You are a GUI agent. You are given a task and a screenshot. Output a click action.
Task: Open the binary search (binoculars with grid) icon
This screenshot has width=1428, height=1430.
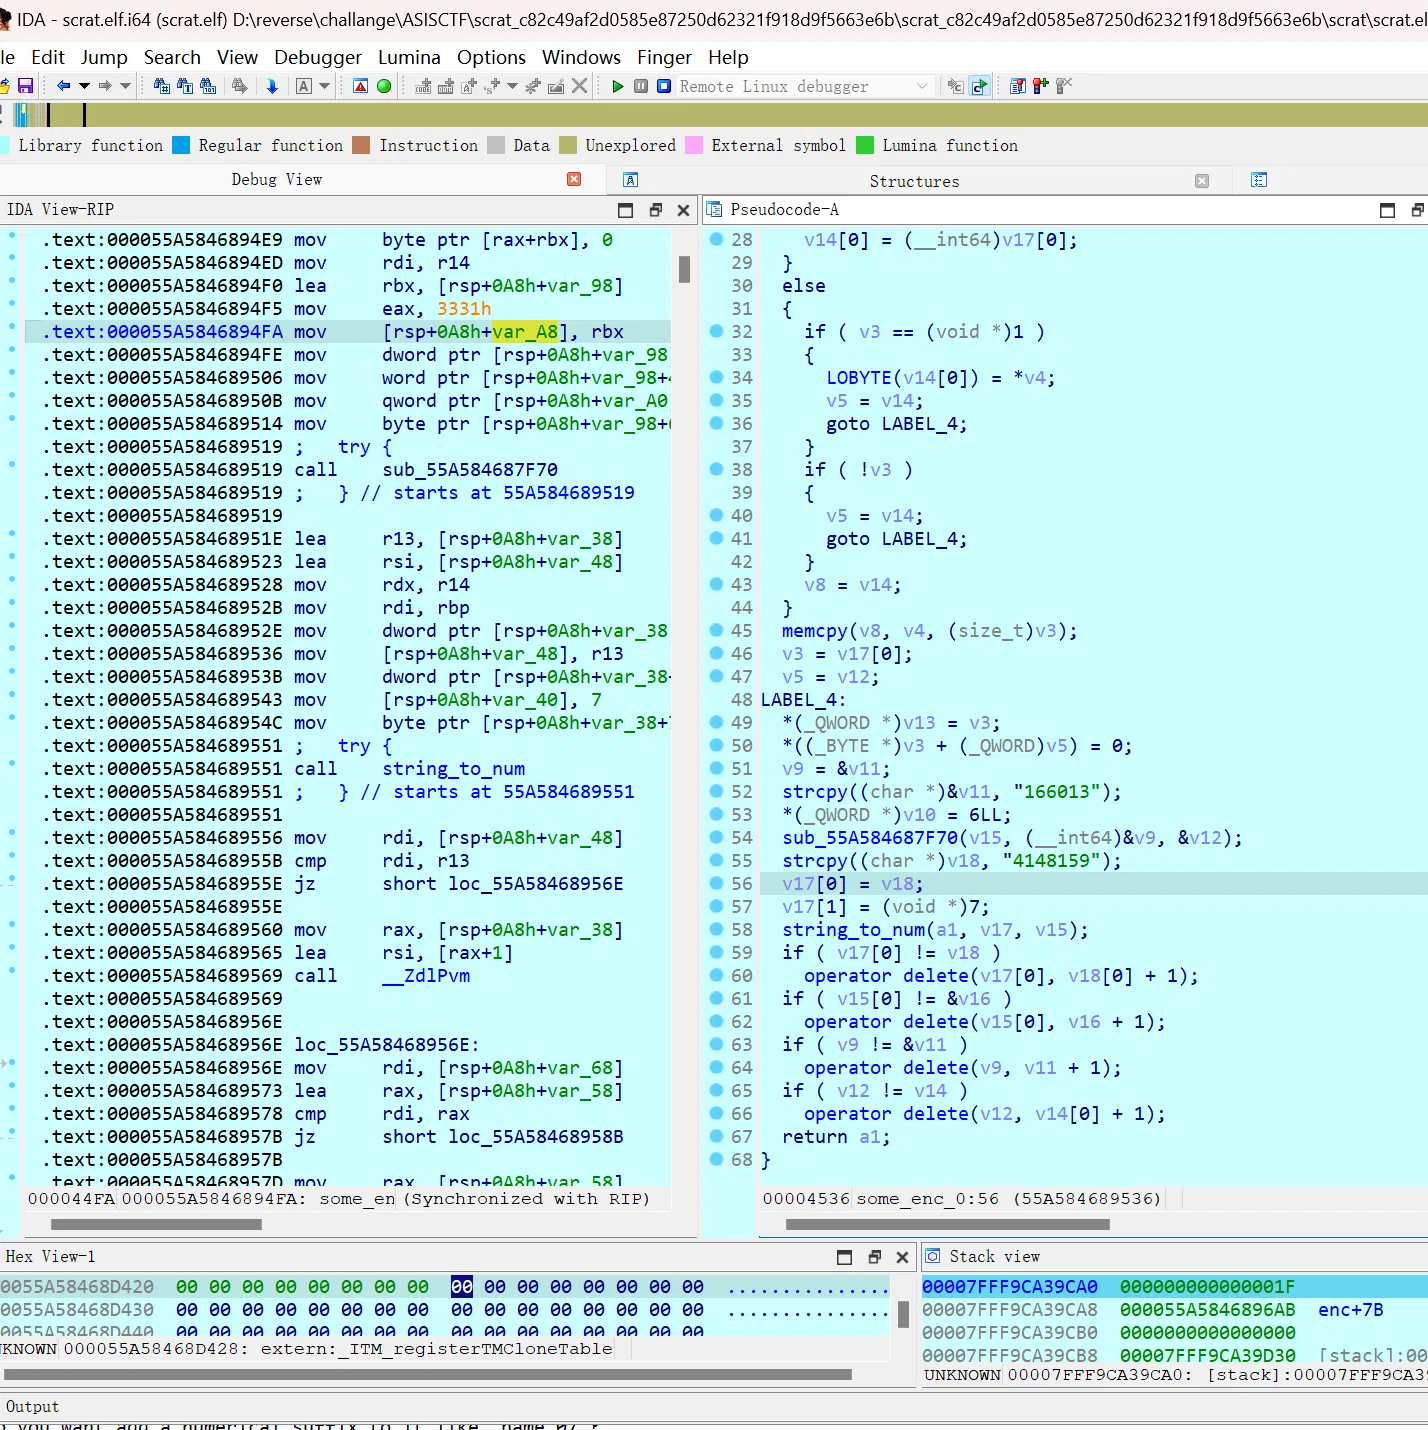(x=161, y=86)
